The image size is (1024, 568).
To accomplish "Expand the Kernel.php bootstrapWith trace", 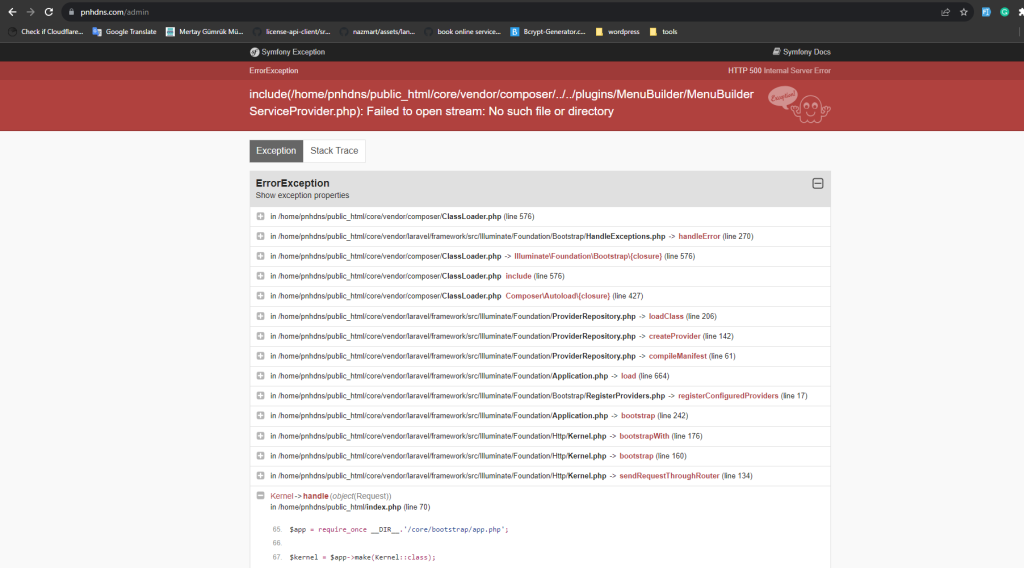I will coord(261,436).
